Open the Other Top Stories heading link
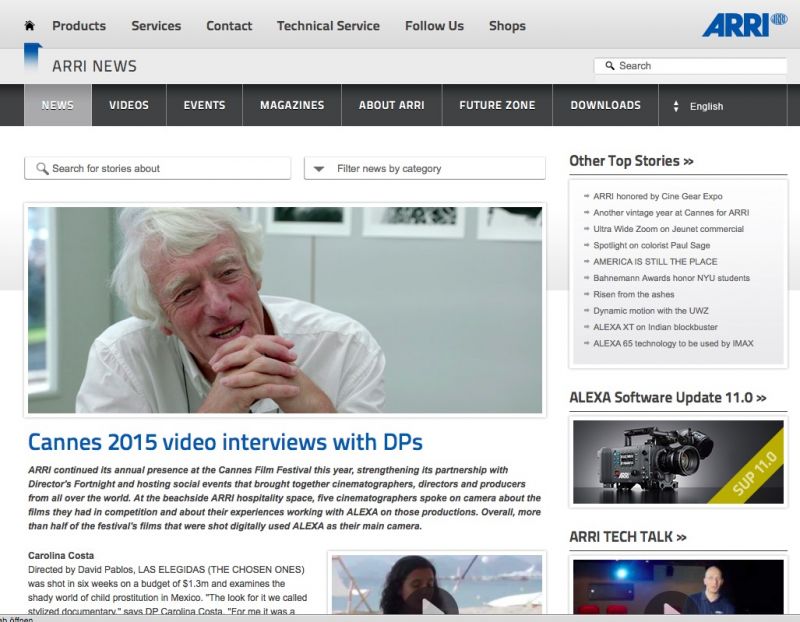Screen dimensions: 800x622 coord(631,161)
